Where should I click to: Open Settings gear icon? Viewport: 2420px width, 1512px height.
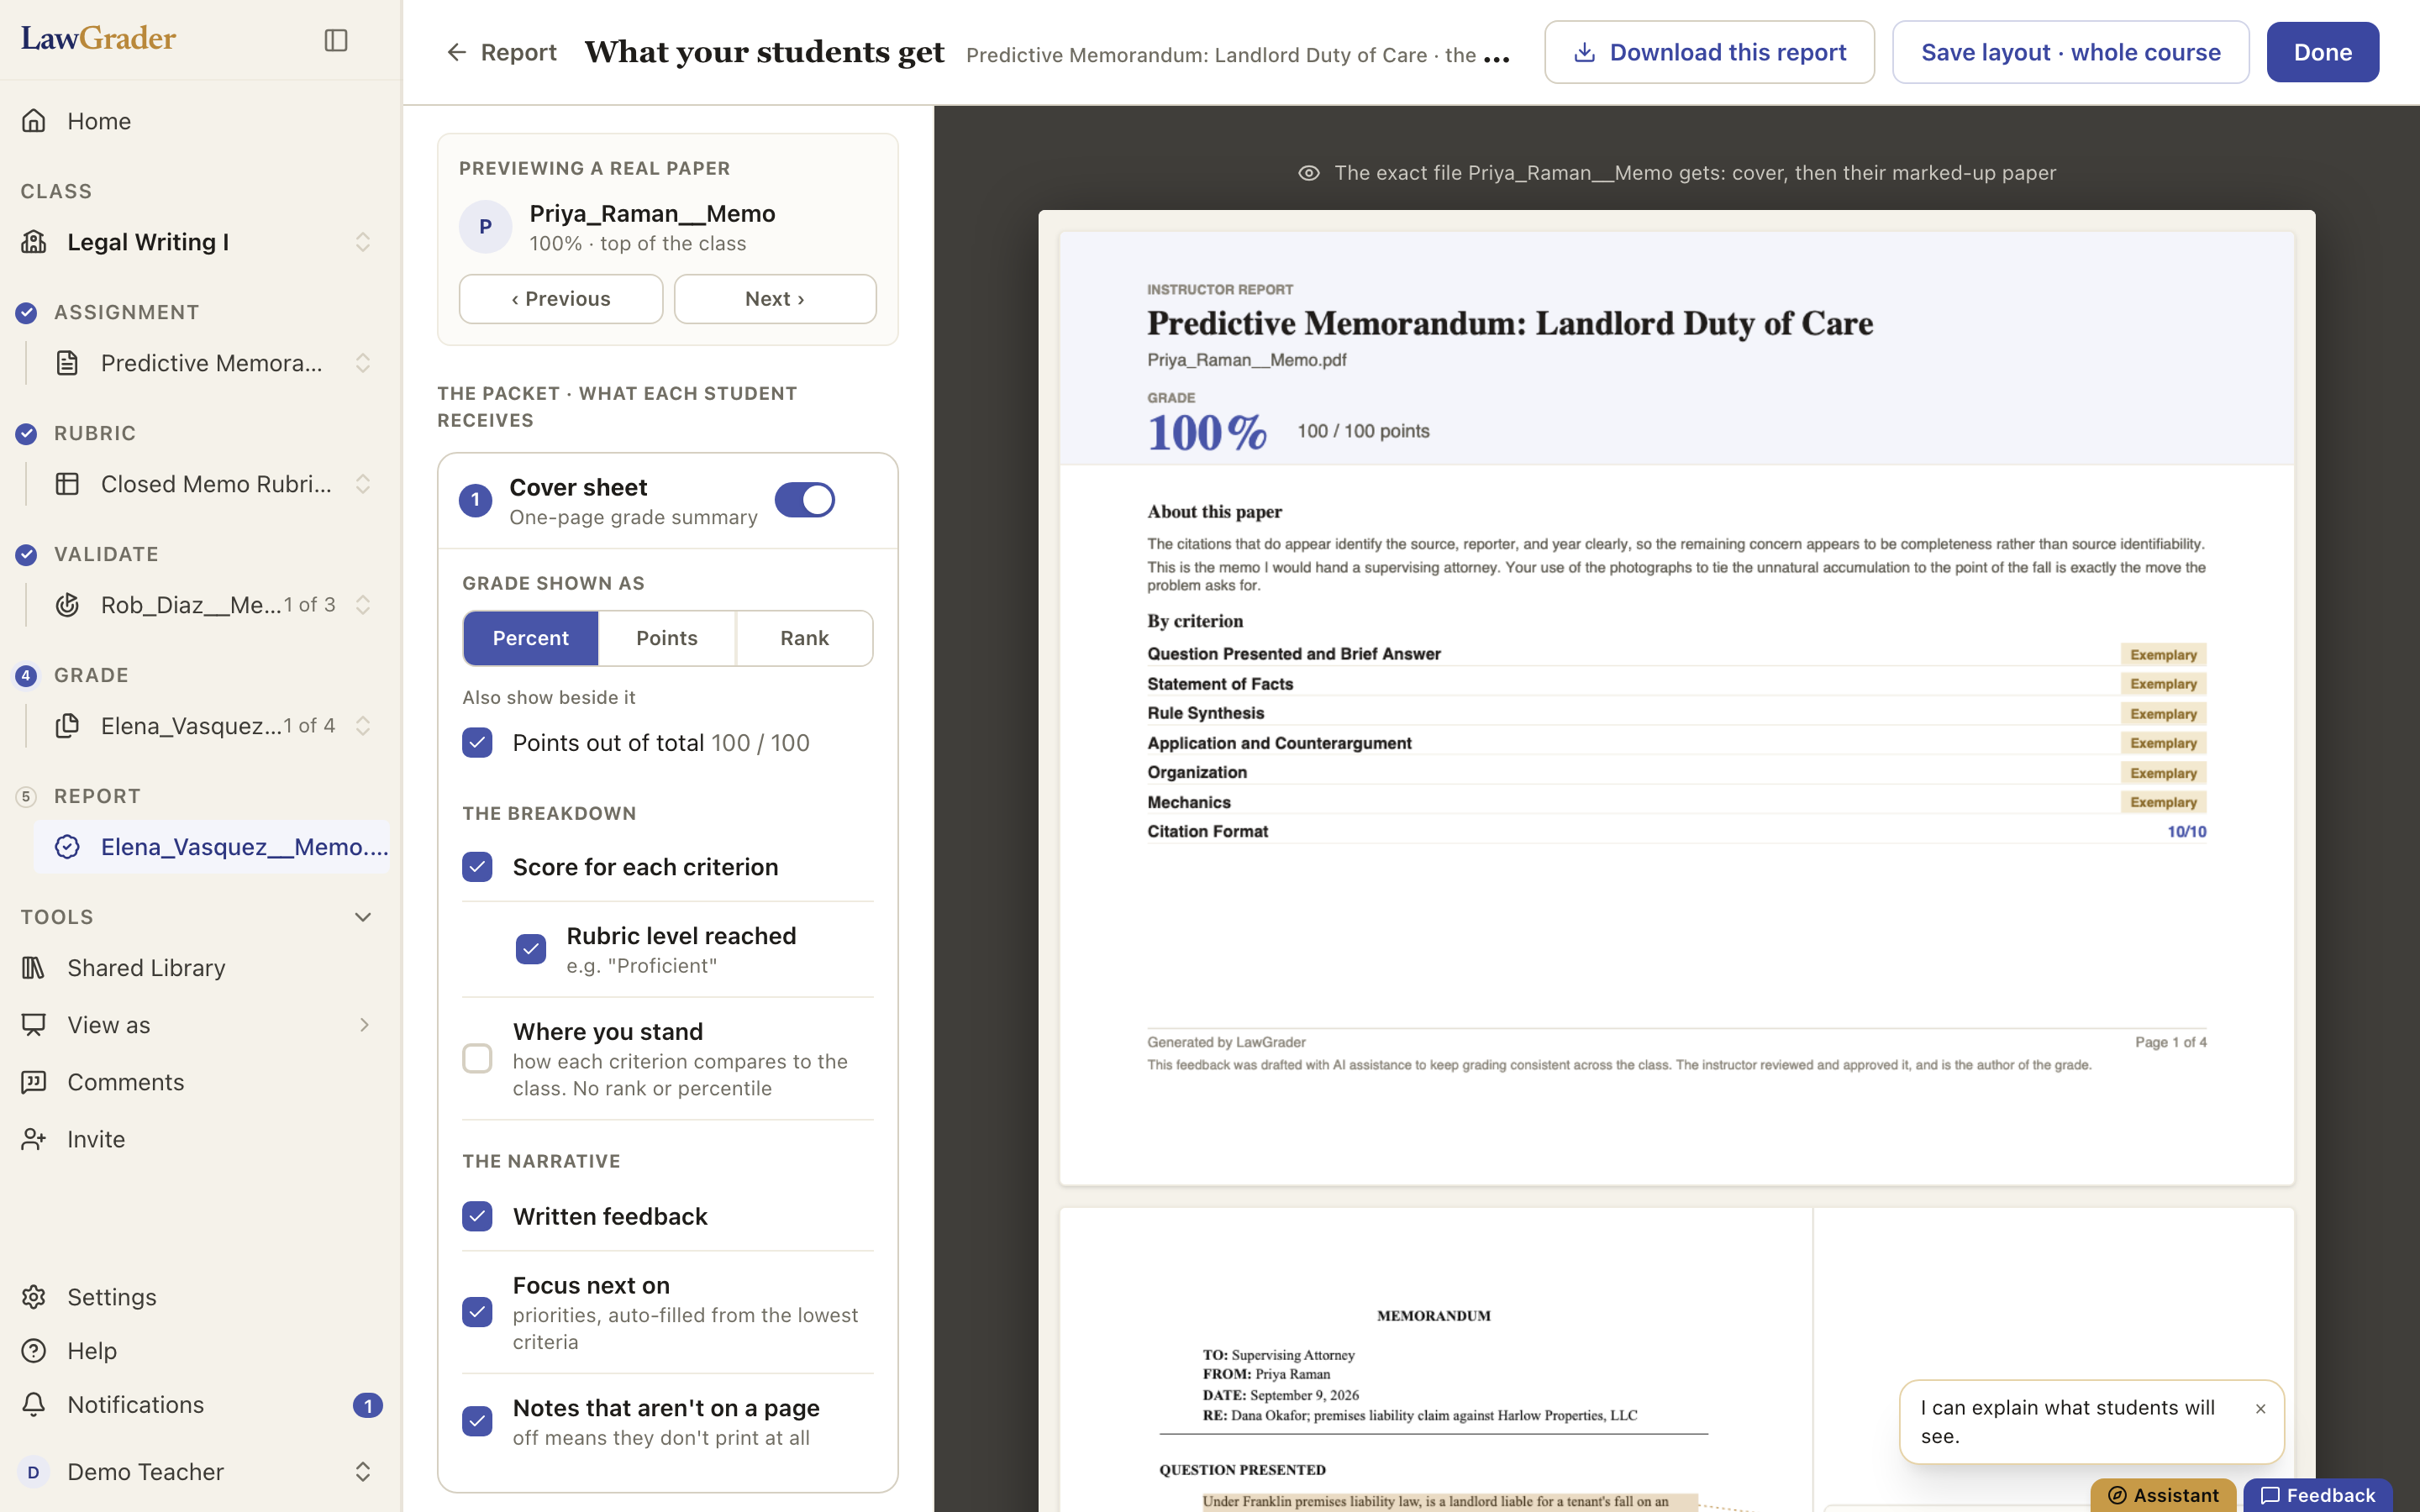[34, 1297]
